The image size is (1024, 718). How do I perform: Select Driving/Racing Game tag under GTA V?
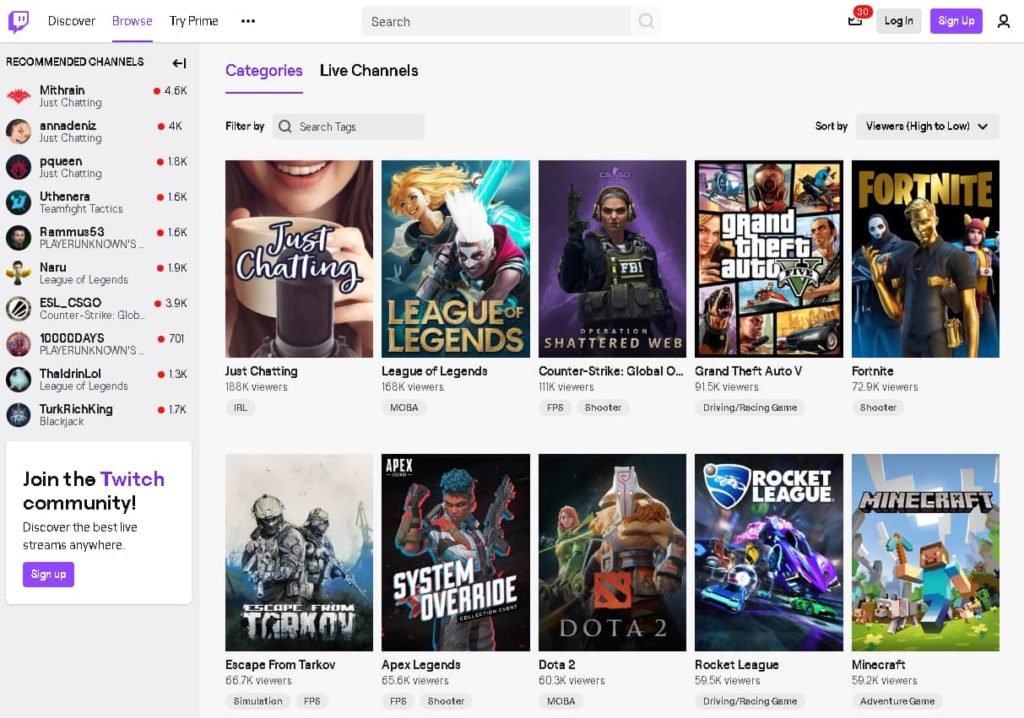click(750, 408)
